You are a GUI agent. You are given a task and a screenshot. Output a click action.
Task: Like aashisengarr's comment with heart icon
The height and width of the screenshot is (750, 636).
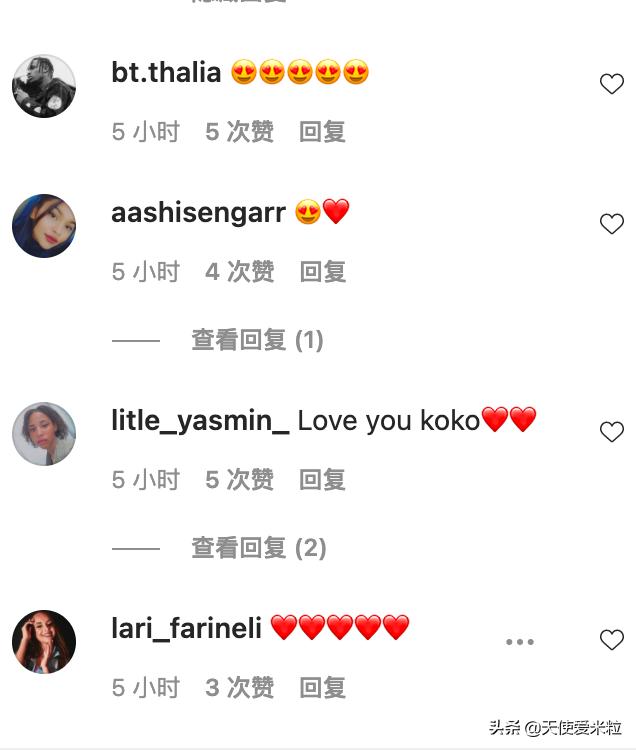612,224
